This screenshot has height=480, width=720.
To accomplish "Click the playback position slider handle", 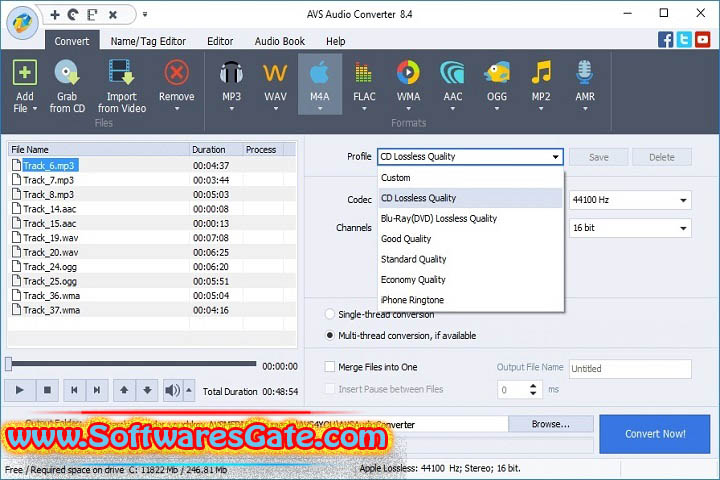I will coord(9,364).
